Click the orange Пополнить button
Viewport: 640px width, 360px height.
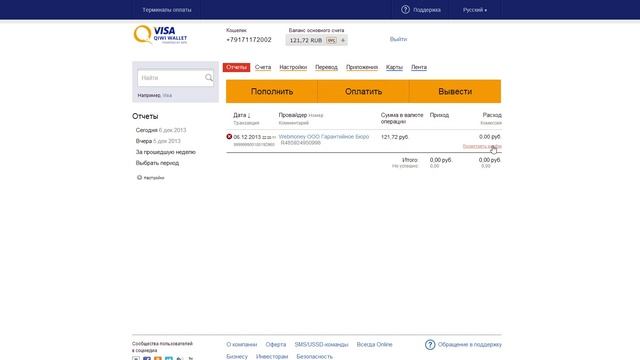(272, 91)
